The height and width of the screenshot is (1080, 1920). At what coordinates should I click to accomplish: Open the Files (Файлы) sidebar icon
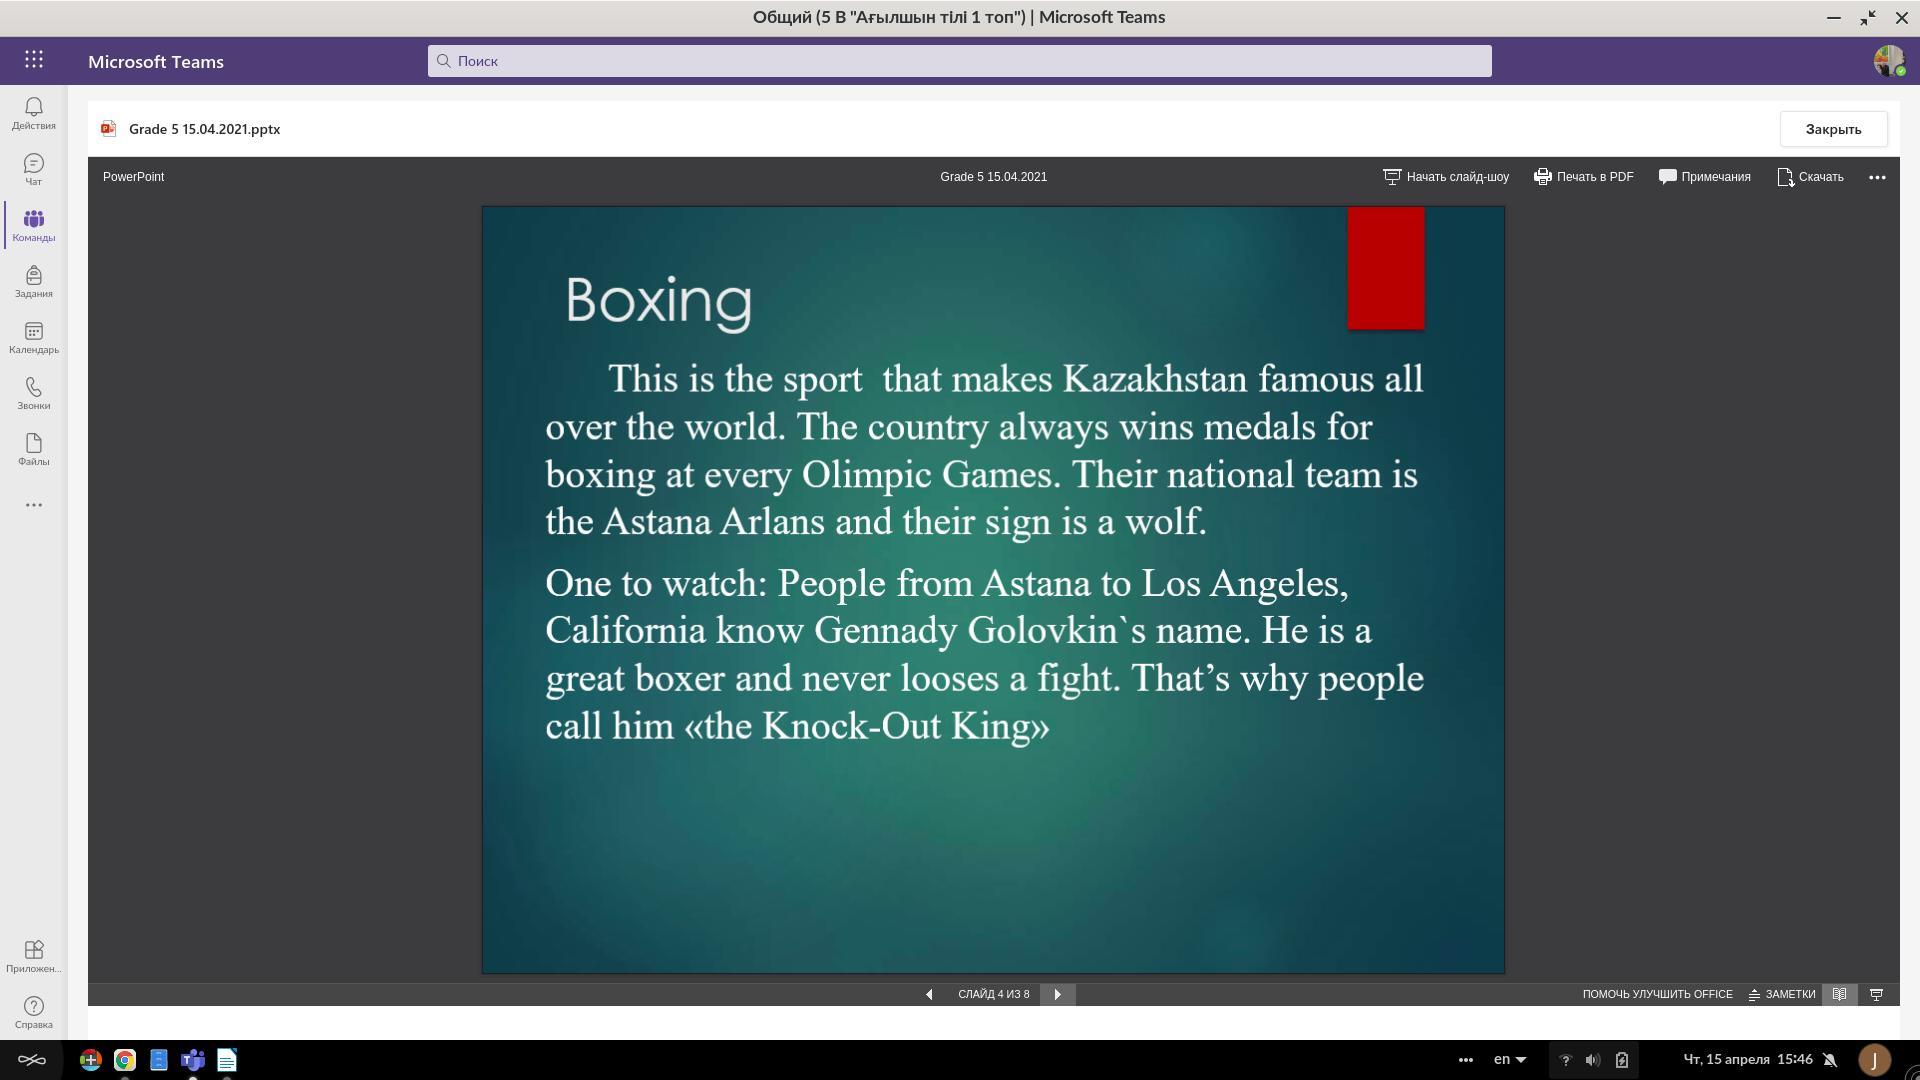33,449
